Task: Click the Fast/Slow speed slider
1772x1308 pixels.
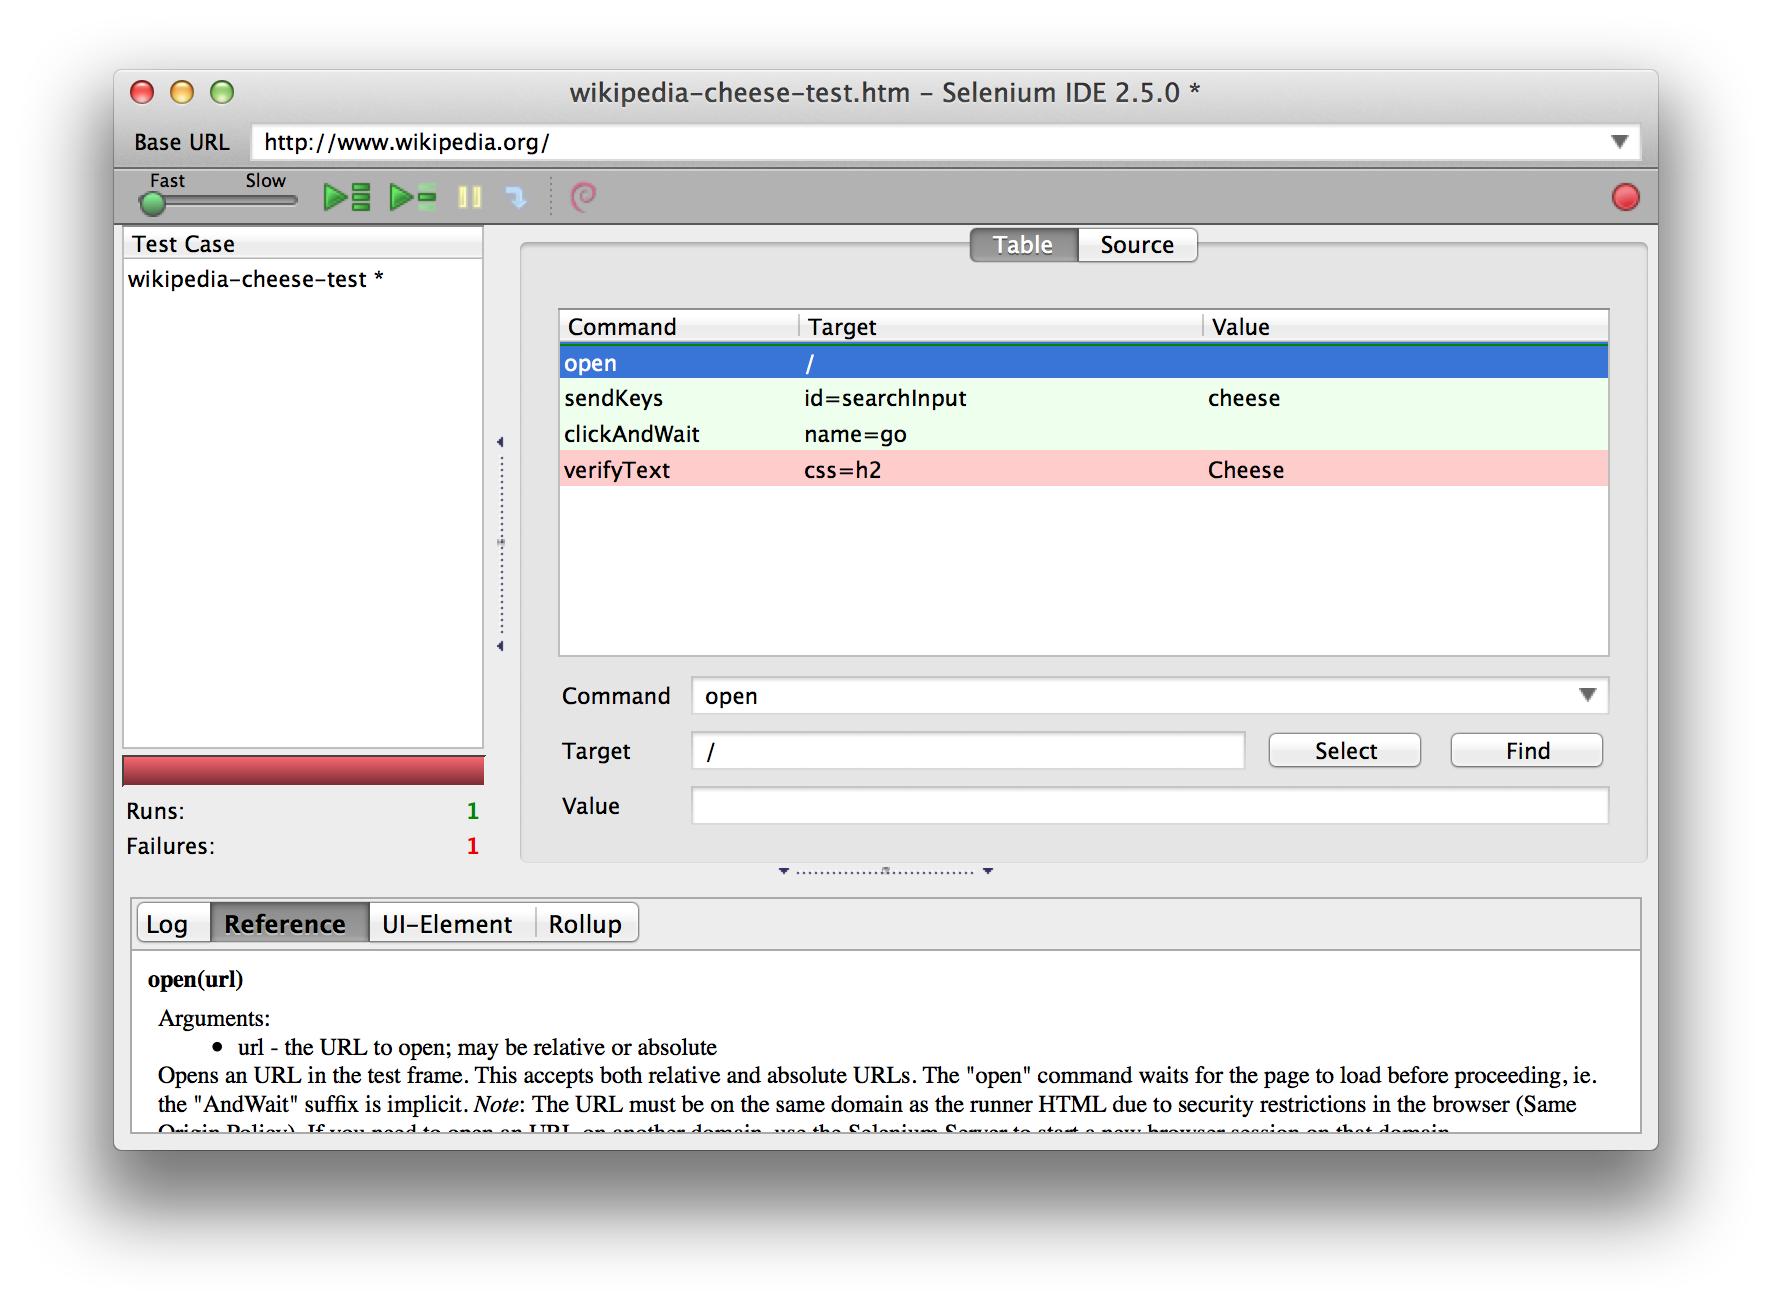Action: click(219, 202)
